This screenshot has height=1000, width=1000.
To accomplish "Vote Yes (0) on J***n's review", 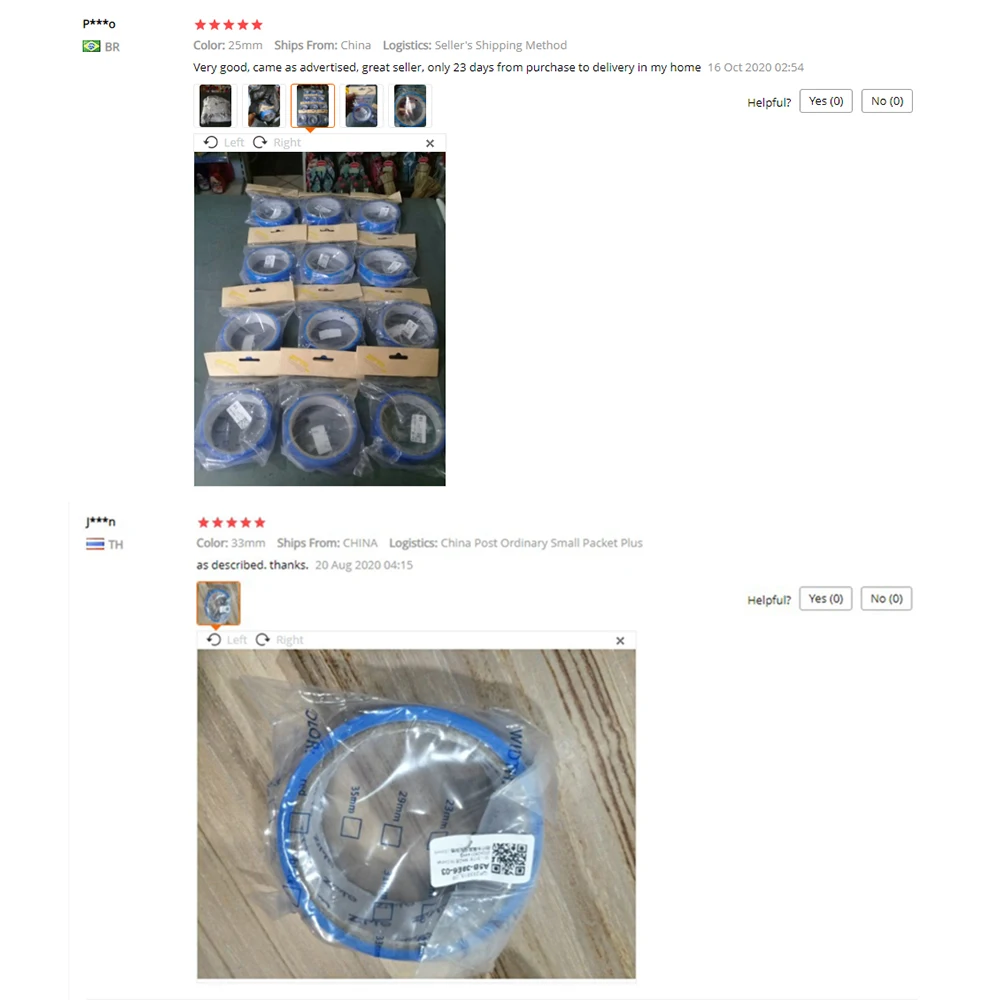I will point(826,598).
